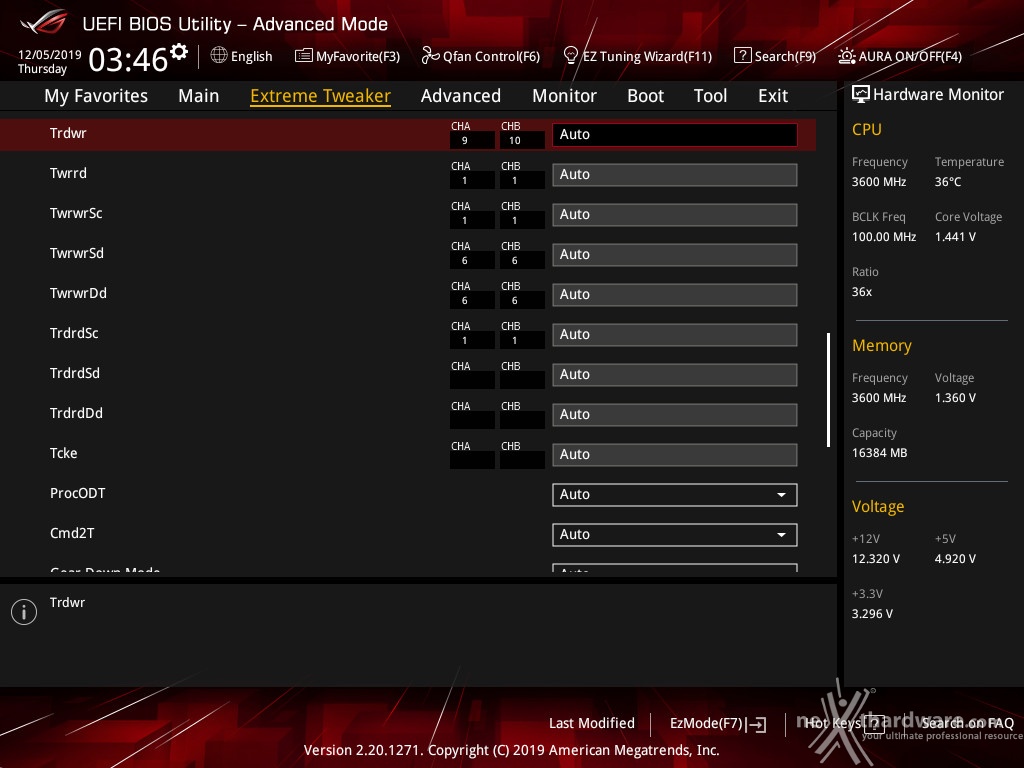Click the TrdrdSd Auto input field

click(x=675, y=374)
